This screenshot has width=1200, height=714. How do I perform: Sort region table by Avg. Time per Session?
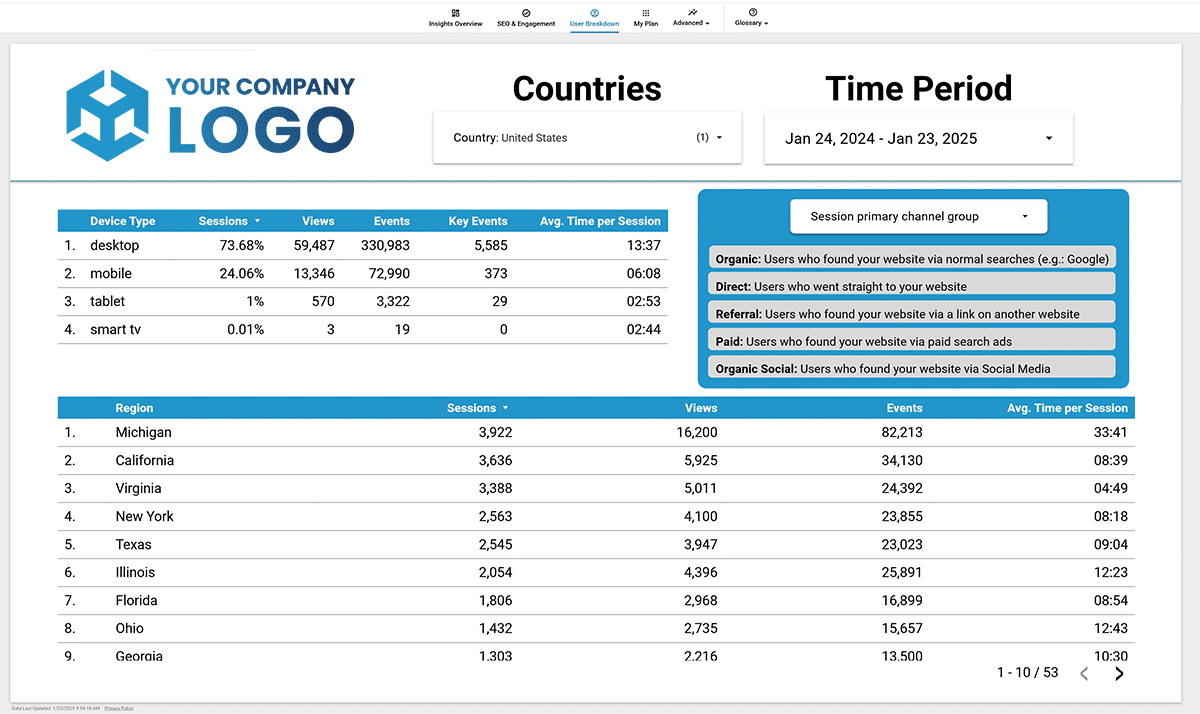click(1067, 408)
